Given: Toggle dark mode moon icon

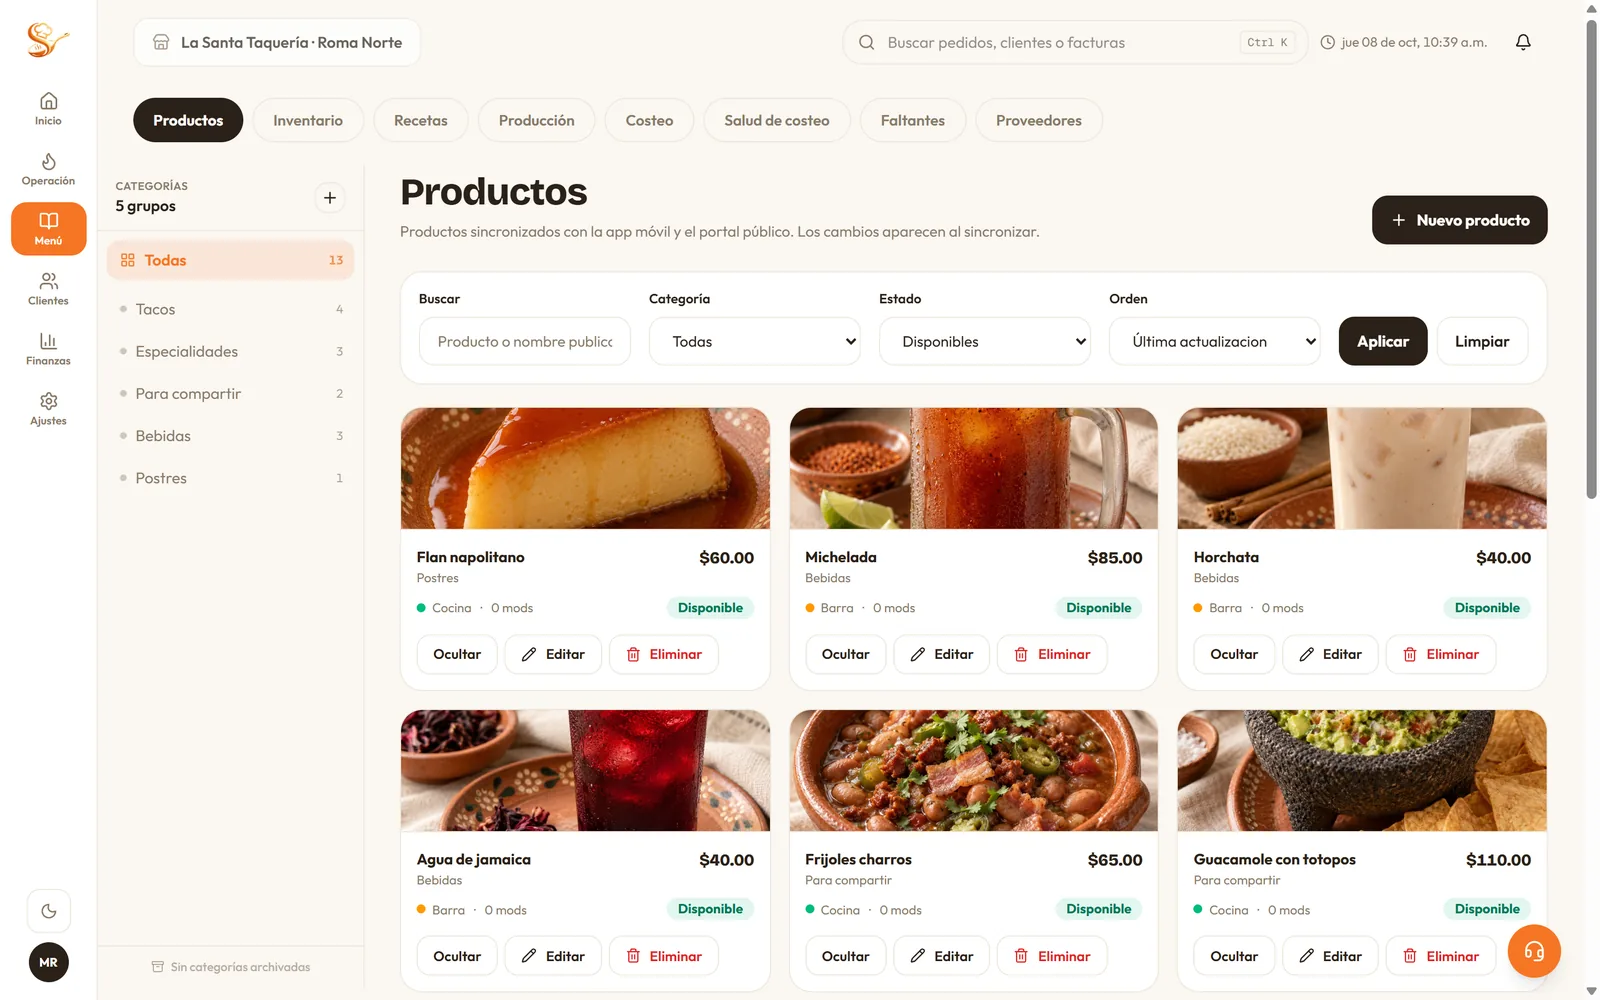Looking at the screenshot, I should click(x=48, y=911).
